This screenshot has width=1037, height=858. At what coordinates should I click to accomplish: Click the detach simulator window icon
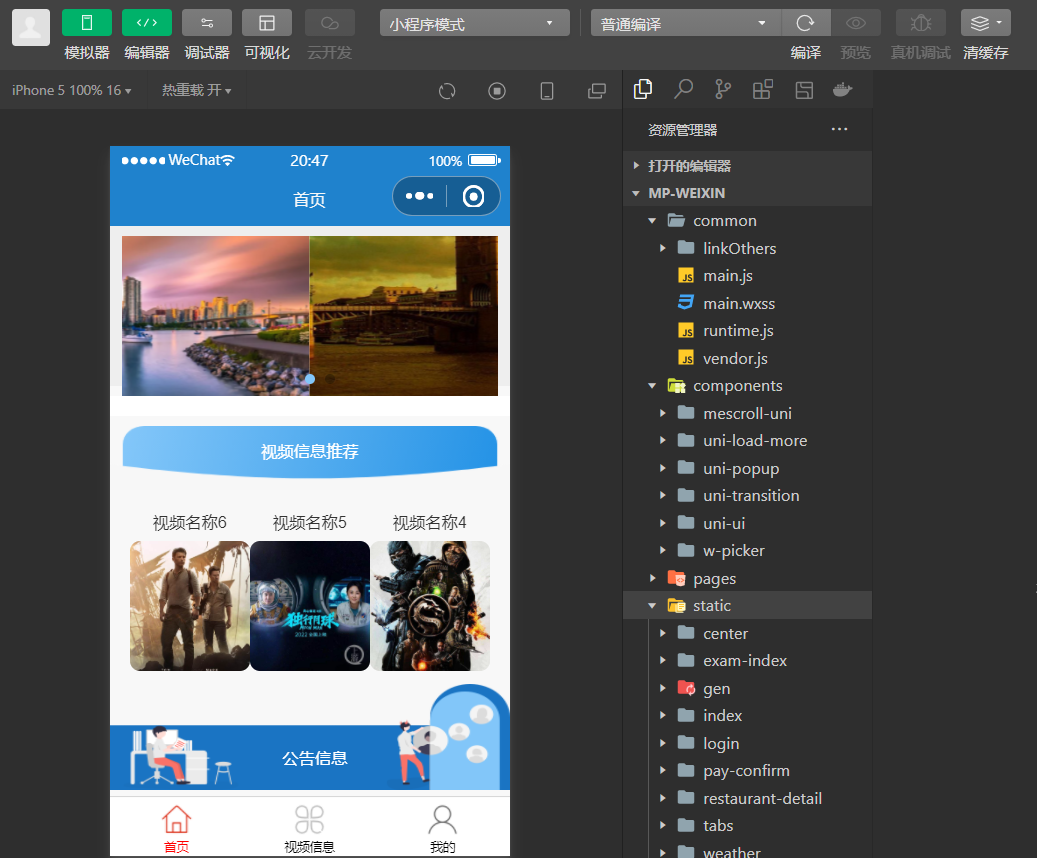click(597, 91)
